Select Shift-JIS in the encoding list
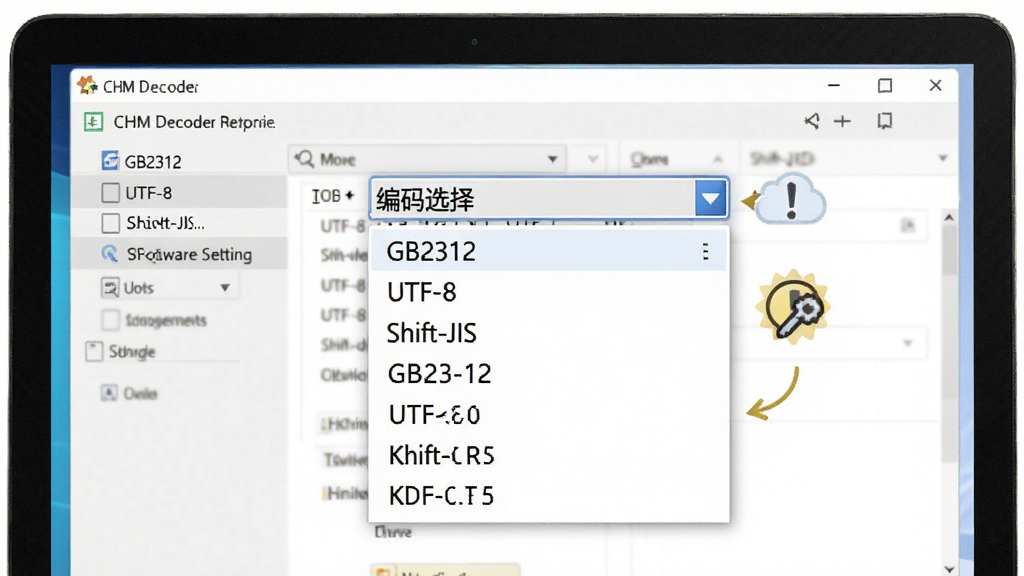The image size is (1024, 576). coord(549,333)
